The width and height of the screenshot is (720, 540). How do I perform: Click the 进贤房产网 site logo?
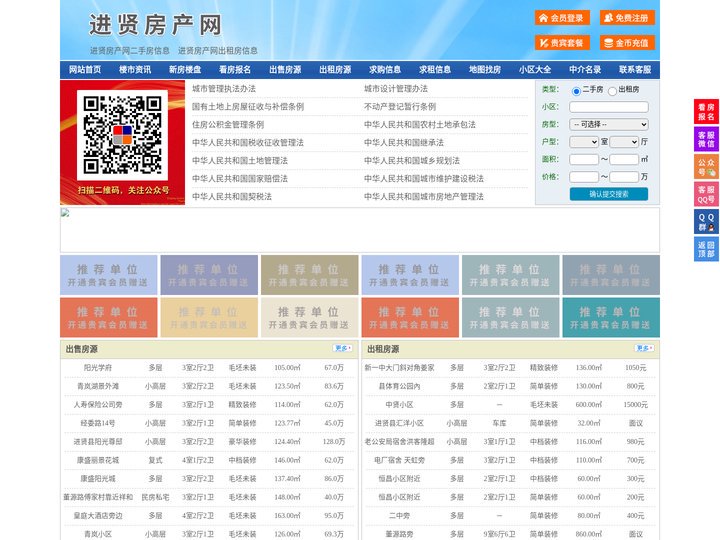point(155,25)
